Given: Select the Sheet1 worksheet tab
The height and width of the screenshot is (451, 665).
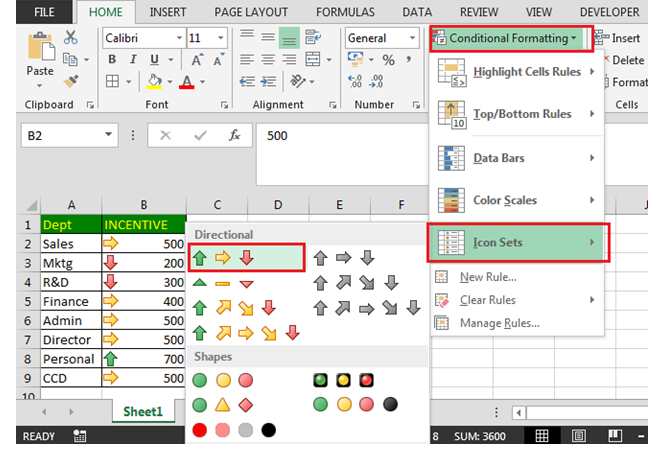Looking at the screenshot, I should [x=143, y=412].
